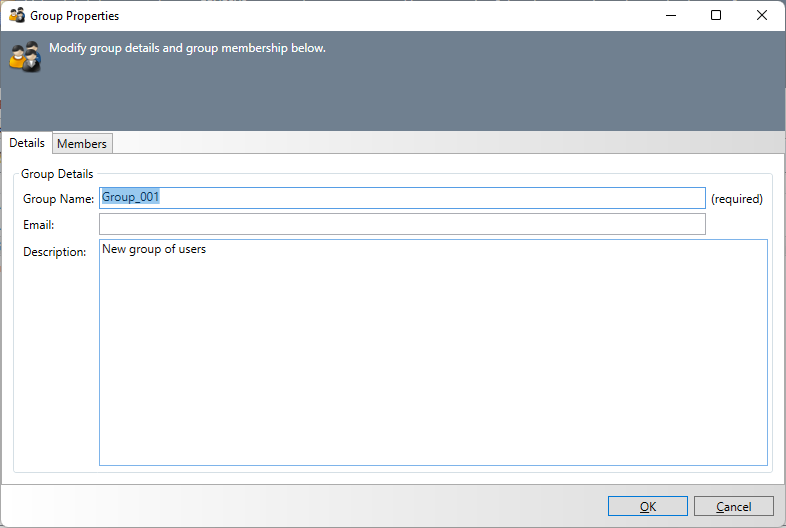786x528 pixels.
Task: Click the large users icon in the header
Action: [x=25, y=57]
